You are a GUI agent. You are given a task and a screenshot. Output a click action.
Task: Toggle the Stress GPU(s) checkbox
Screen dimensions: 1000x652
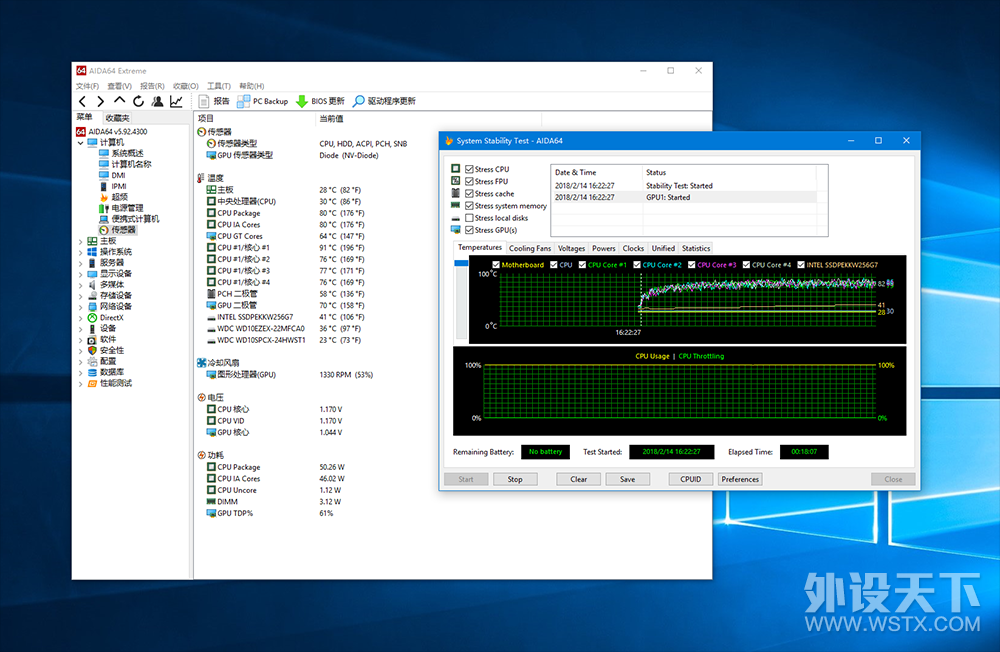point(469,230)
